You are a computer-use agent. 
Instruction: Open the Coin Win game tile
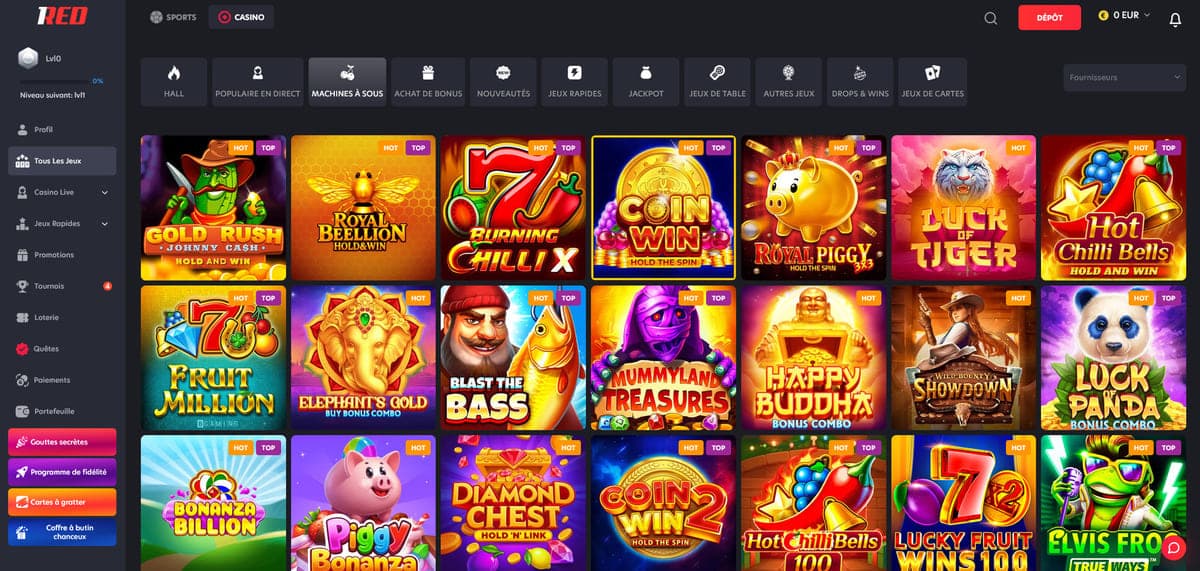pyautogui.click(x=663, y=208)
